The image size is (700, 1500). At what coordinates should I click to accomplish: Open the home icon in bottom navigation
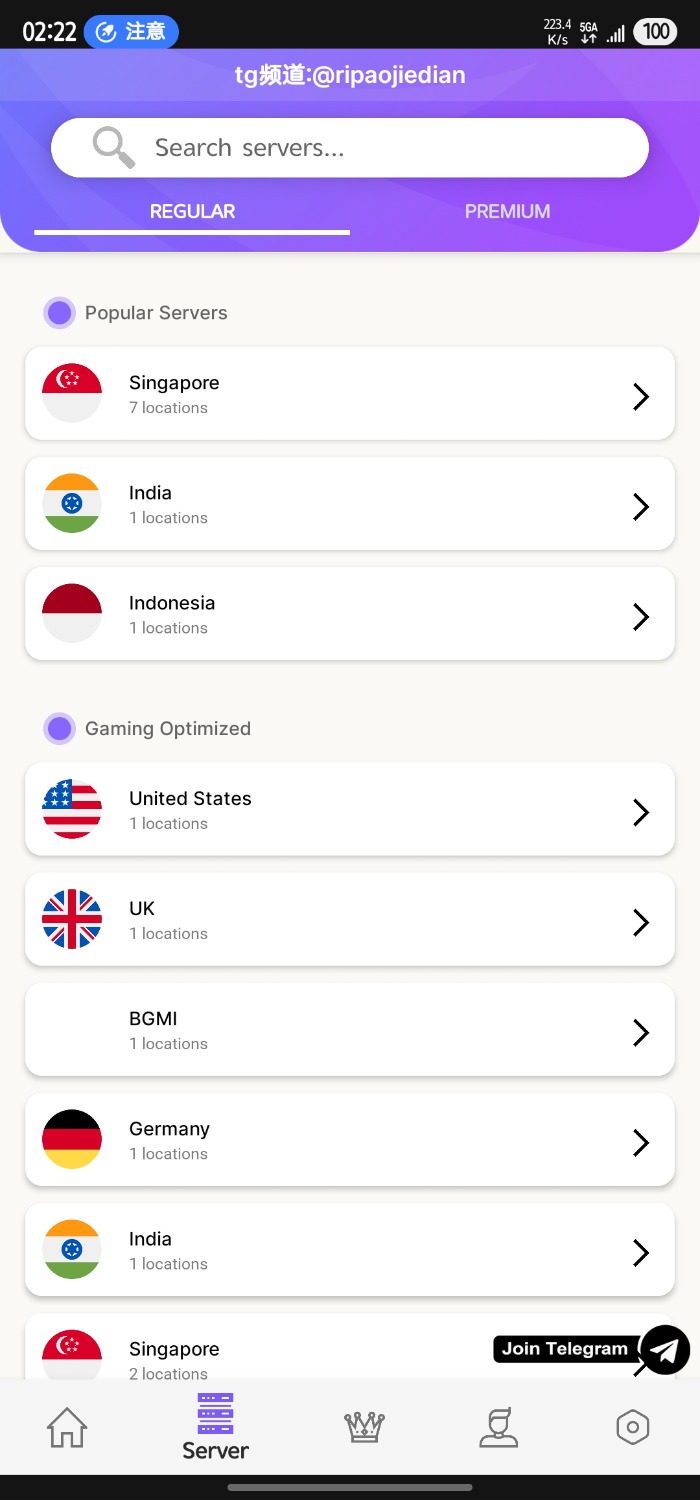coord(67,1427)
